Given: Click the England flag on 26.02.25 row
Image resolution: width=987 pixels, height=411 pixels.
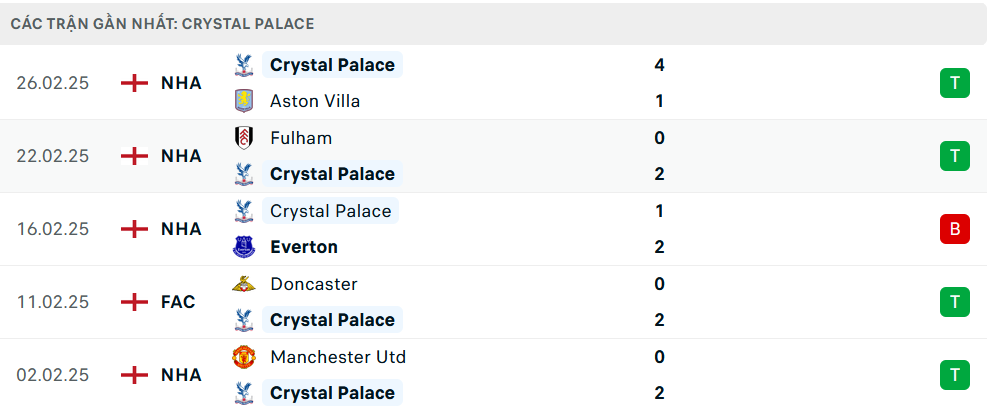Looking at the screenshot, I should [134, 83].
